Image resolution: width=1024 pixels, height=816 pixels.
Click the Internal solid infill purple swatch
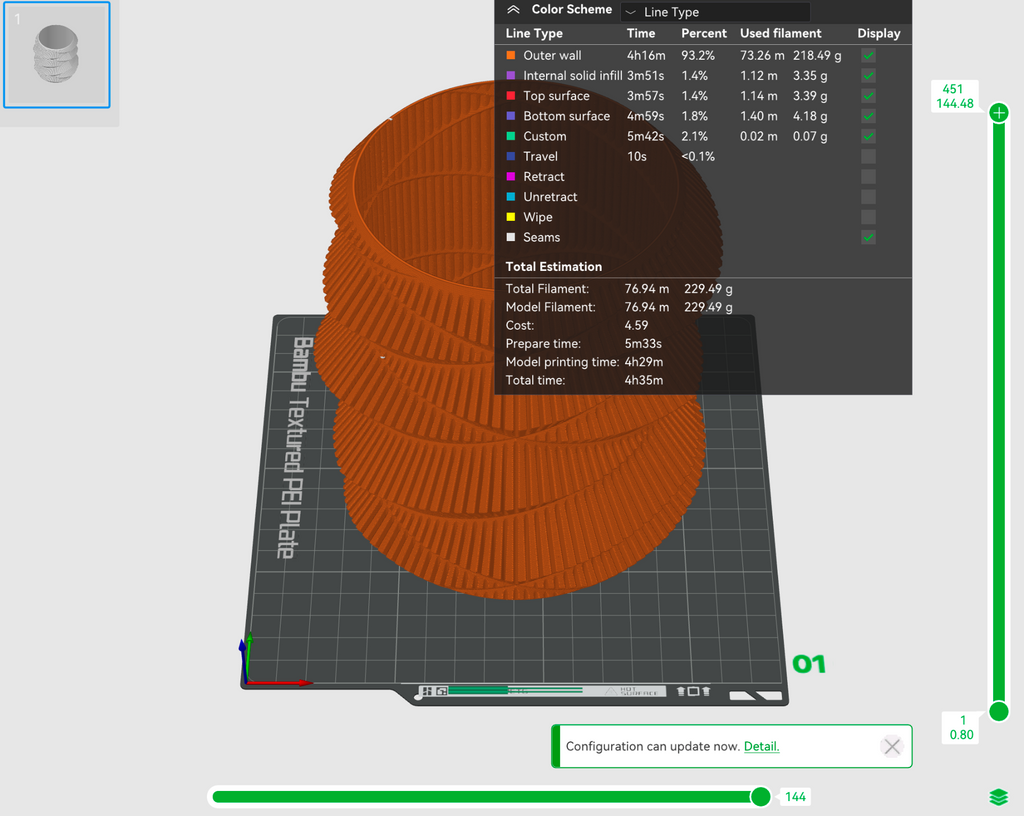pos(511,76)
